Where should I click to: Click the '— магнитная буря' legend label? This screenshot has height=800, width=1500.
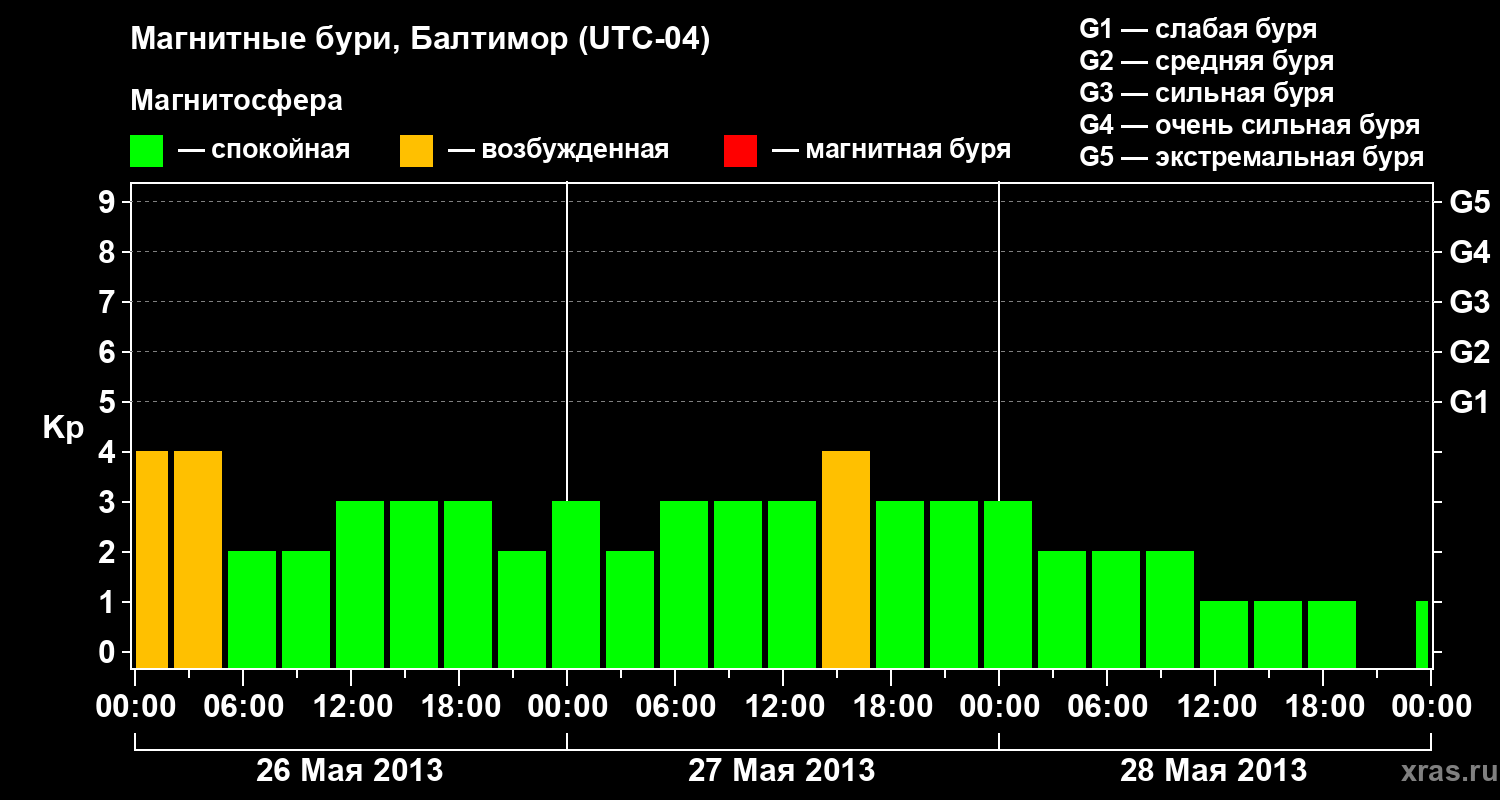(891, 151)
